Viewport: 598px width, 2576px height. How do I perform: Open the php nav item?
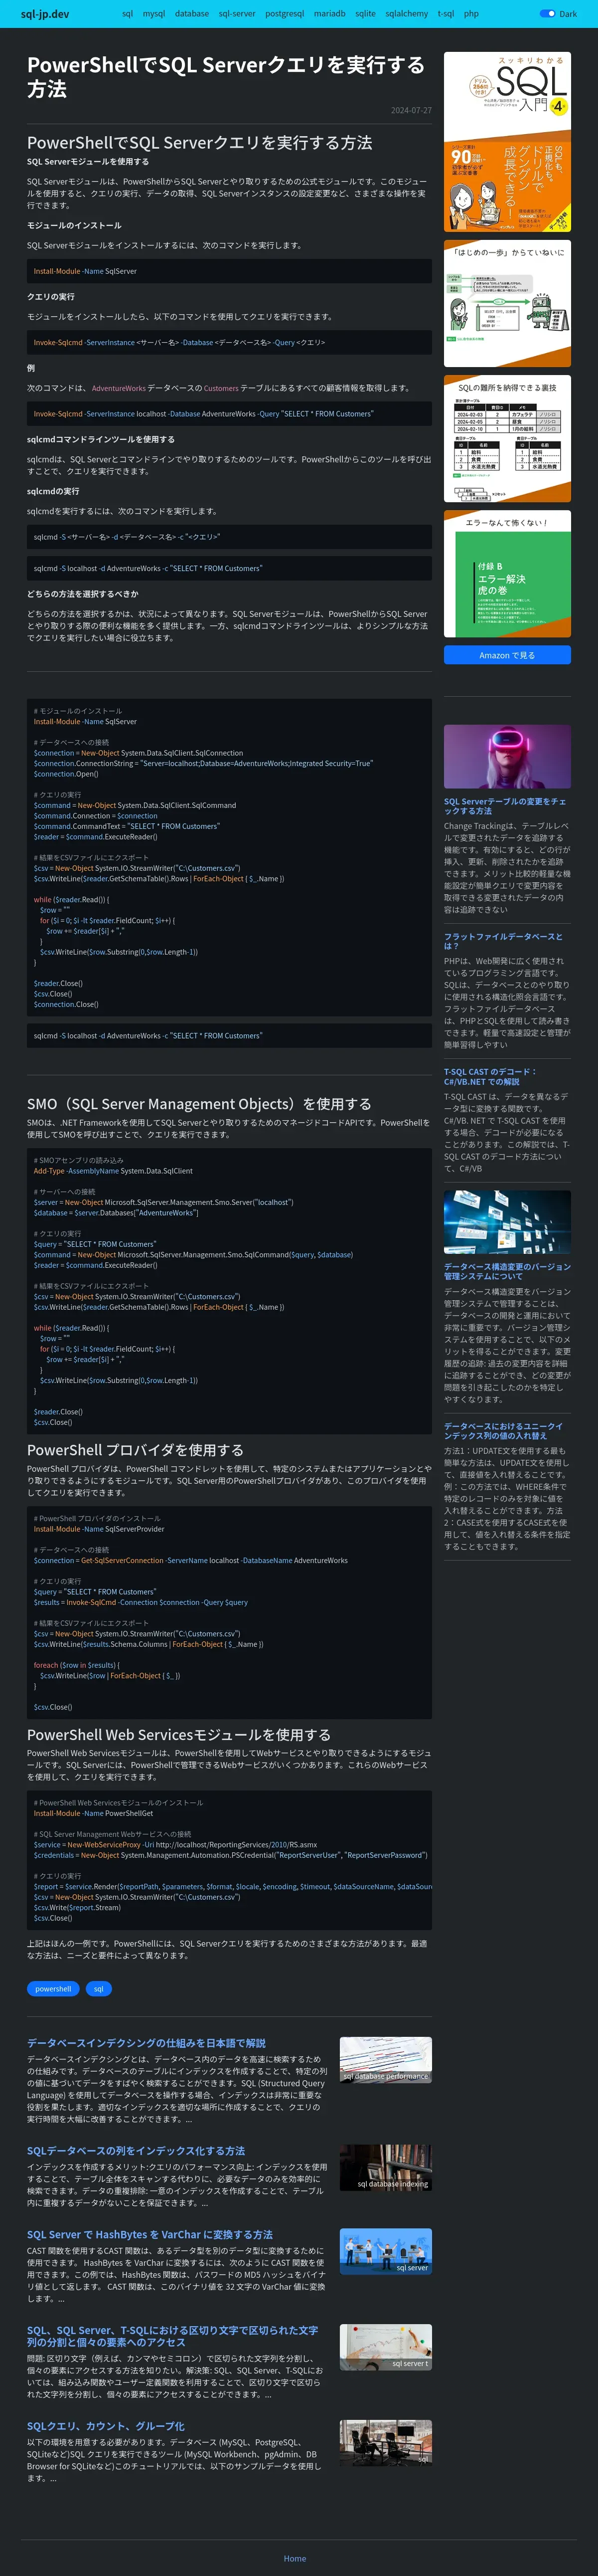coord(471,14)
